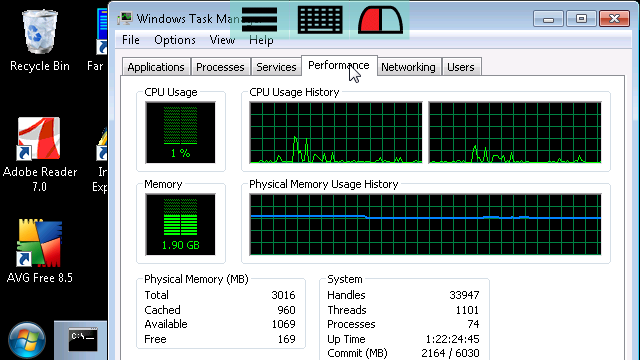This screenshot has width=640, height=360.
Task: Click the first CPU Usage History graph
Action: [336, 133]
